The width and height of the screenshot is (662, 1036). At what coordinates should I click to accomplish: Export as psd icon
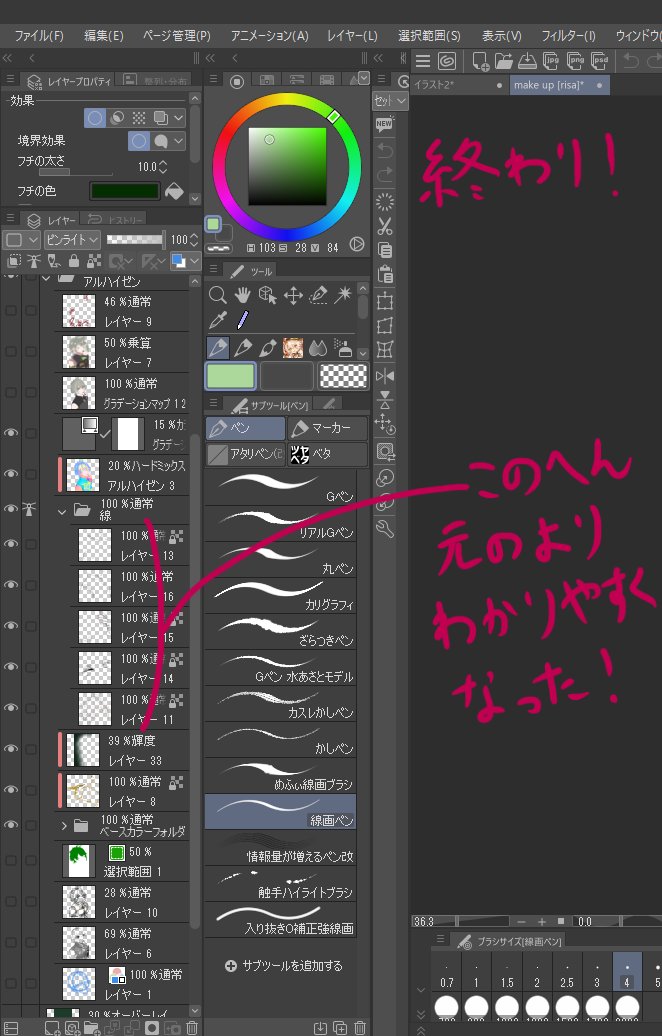click(x=600, y=61)
